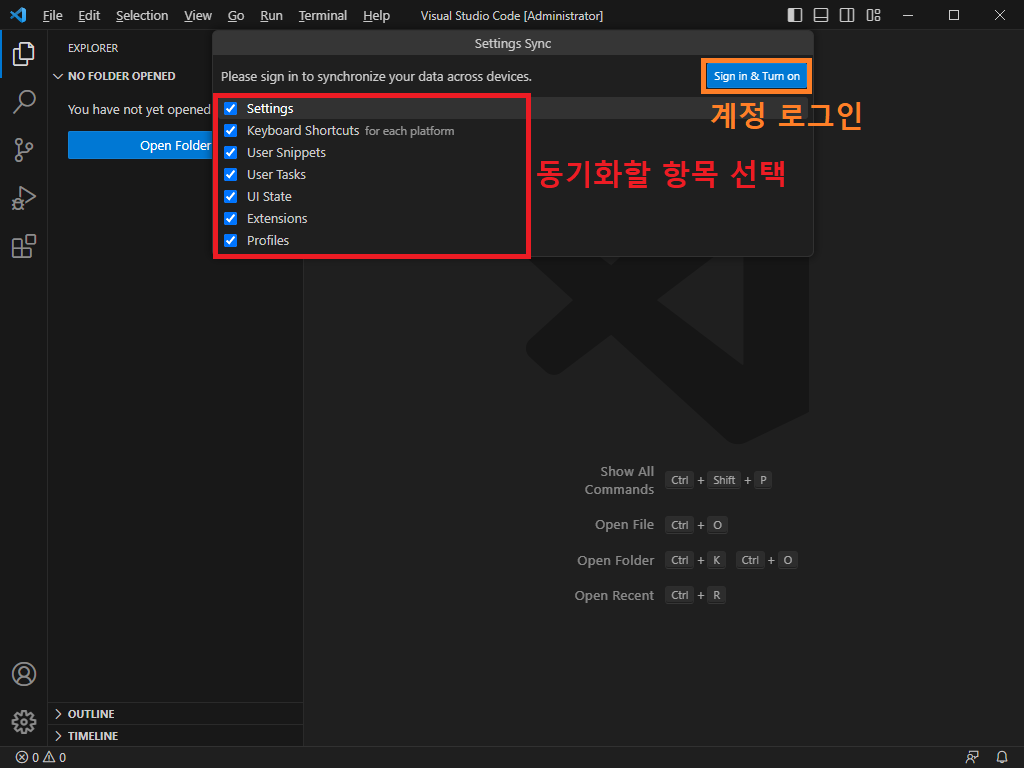The width and height of the screenshot is (1024, 768).
Task: Open the Manage gear icon
Action: click(24, 721)
